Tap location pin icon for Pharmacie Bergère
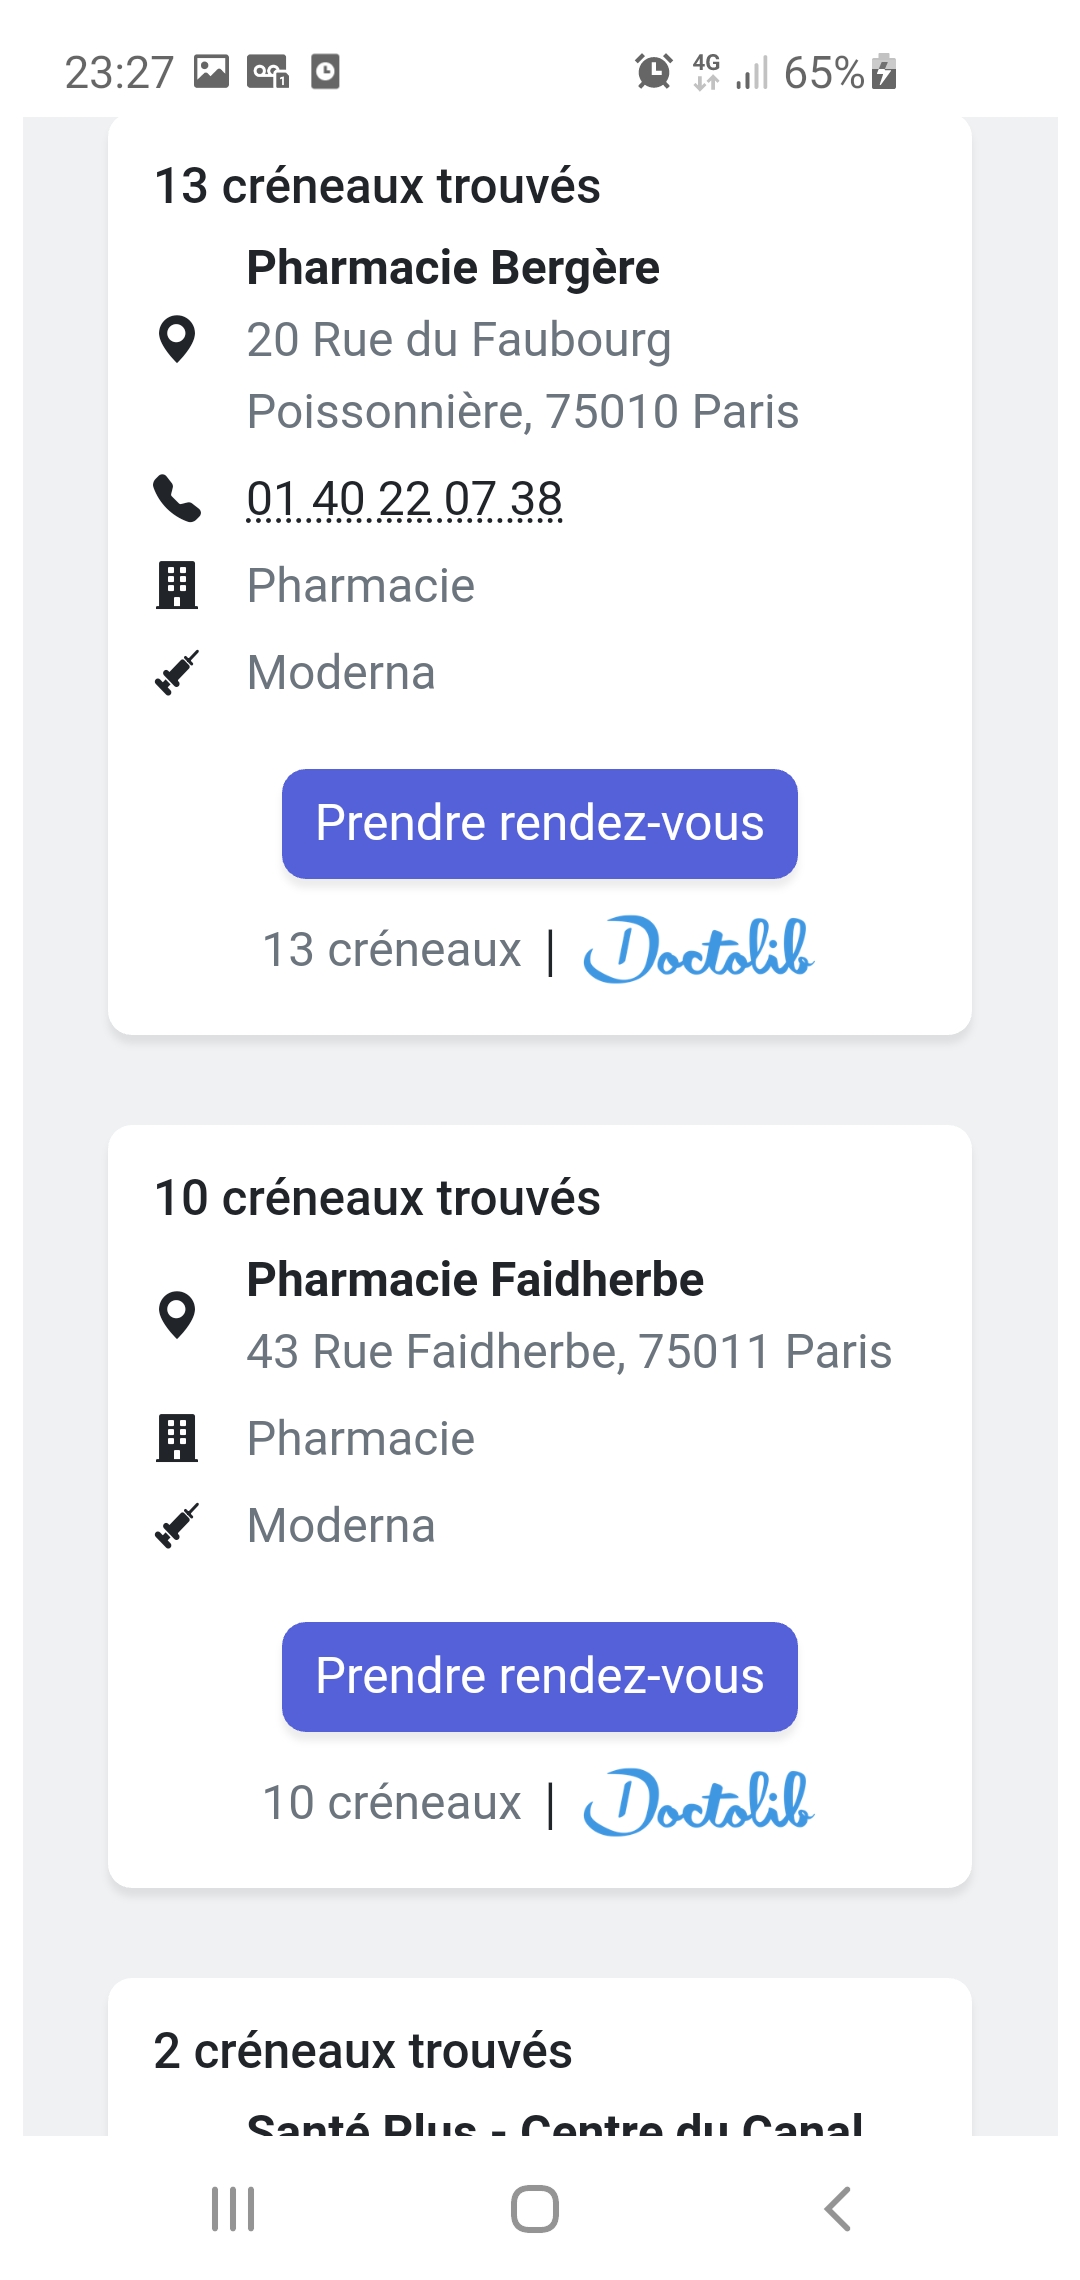This screenshot has width=1080, height=2280. point(177,339)
